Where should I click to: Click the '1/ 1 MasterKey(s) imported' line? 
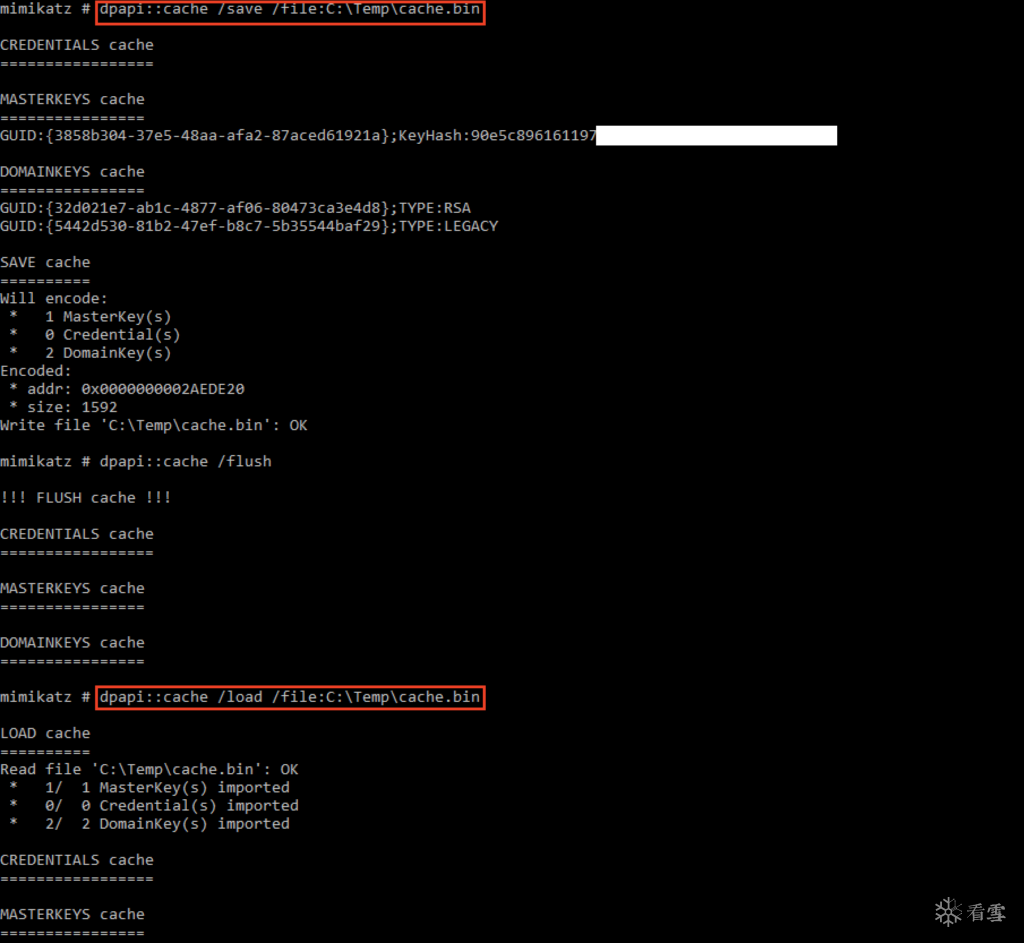[x=150, y=788]
